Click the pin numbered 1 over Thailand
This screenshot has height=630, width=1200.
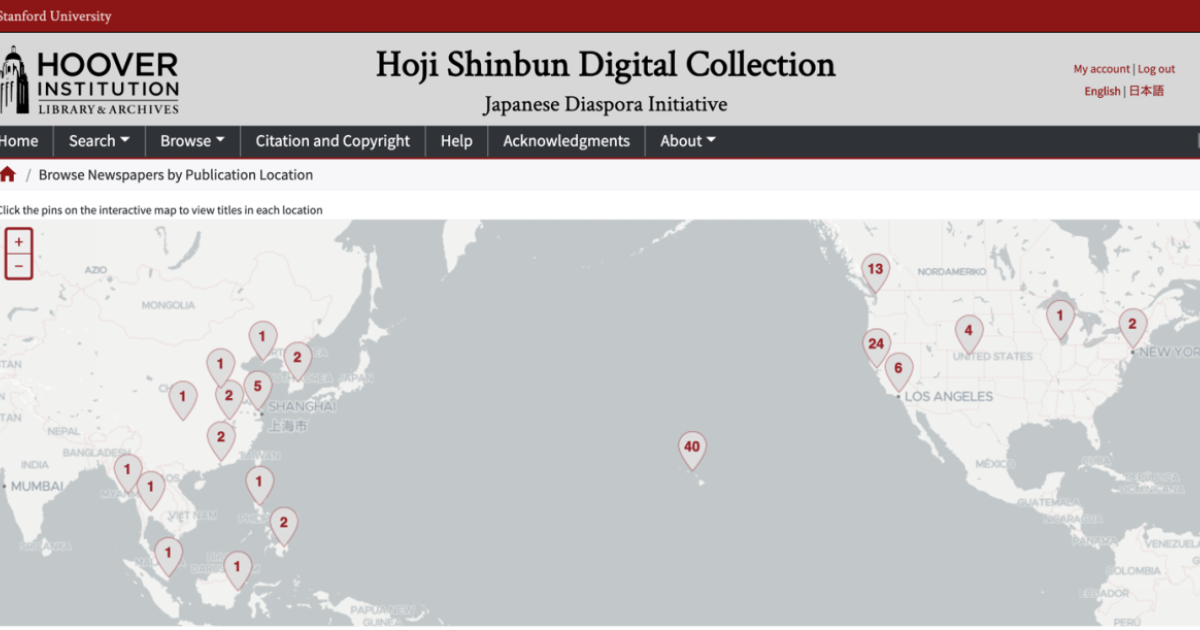(x=150, y=490)
